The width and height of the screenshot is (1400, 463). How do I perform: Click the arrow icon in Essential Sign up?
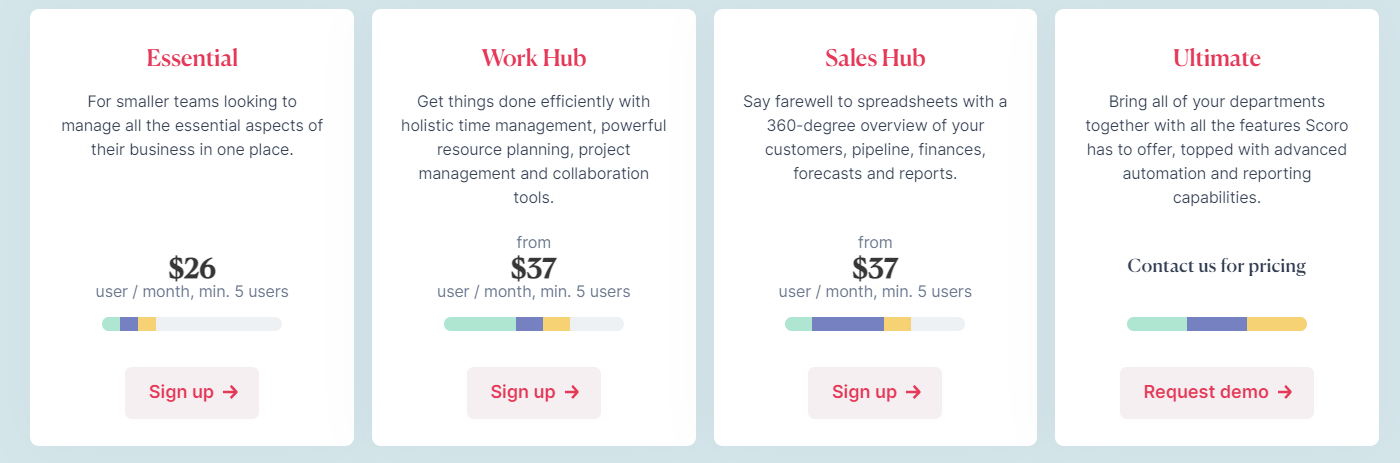[230, 392]
